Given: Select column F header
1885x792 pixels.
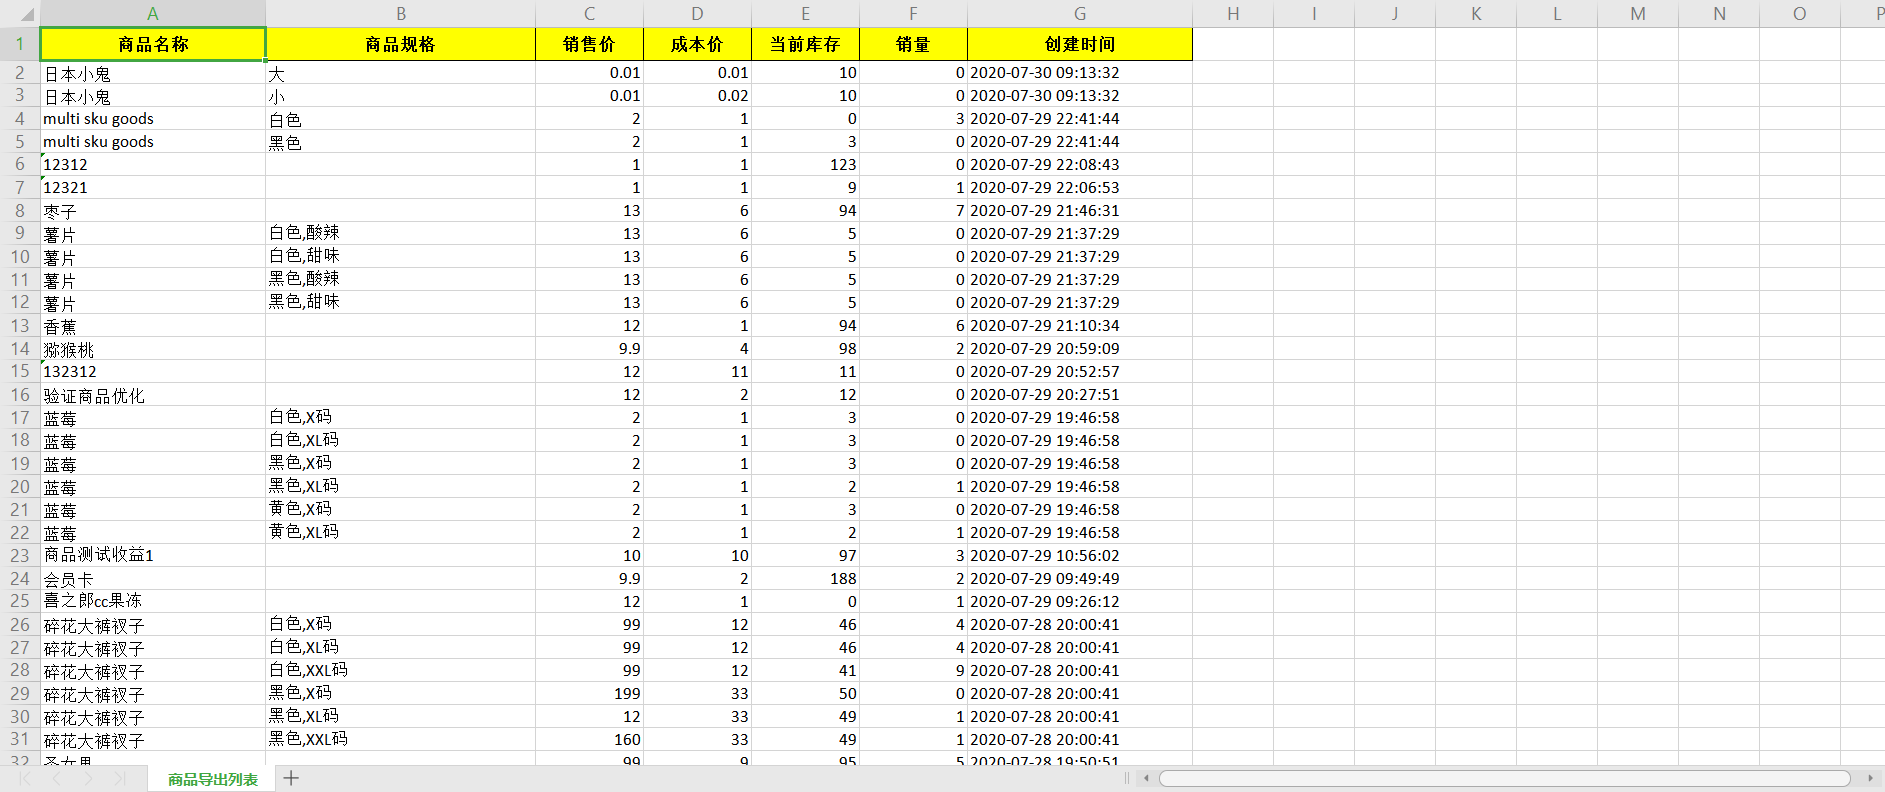Looking at the screenshot, I should point(913,14).
